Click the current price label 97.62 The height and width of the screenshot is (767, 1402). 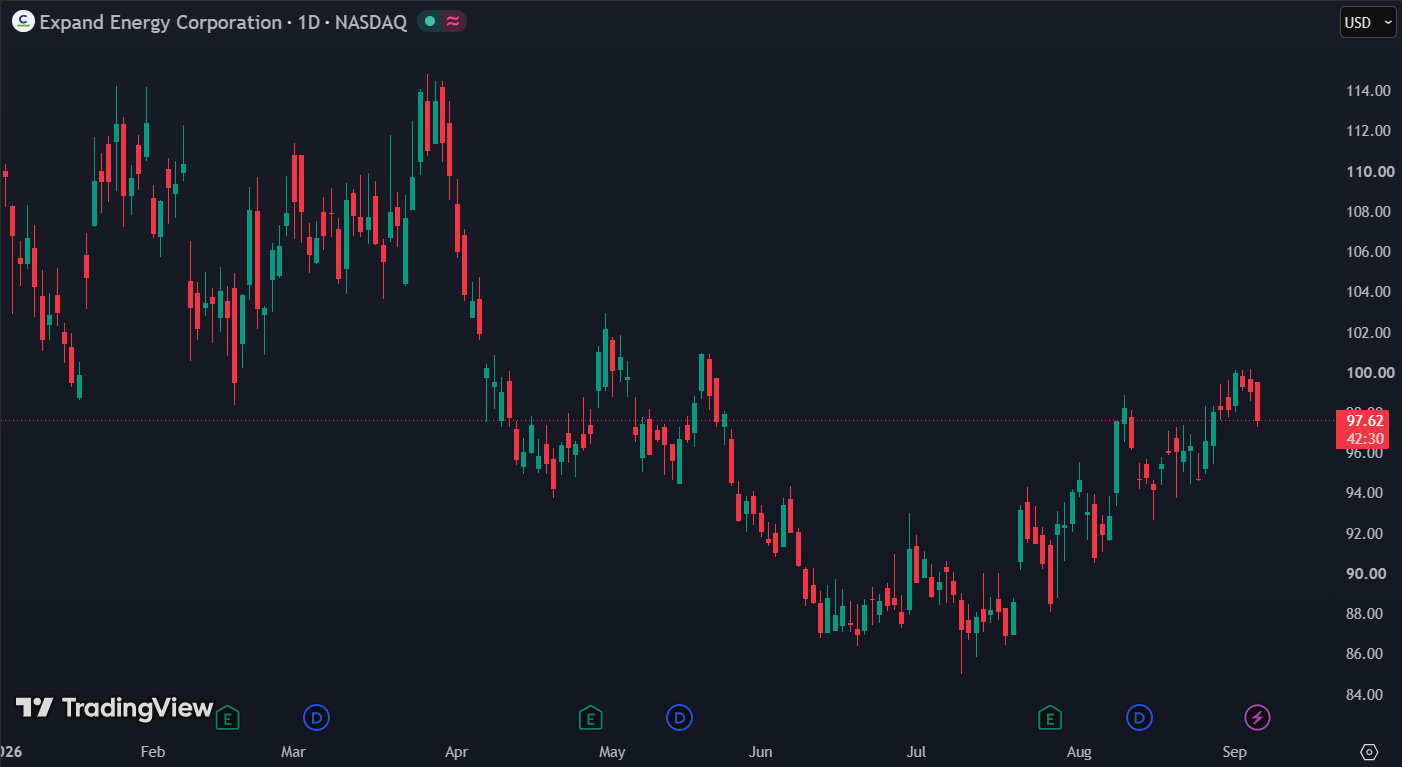[1364, 421]
